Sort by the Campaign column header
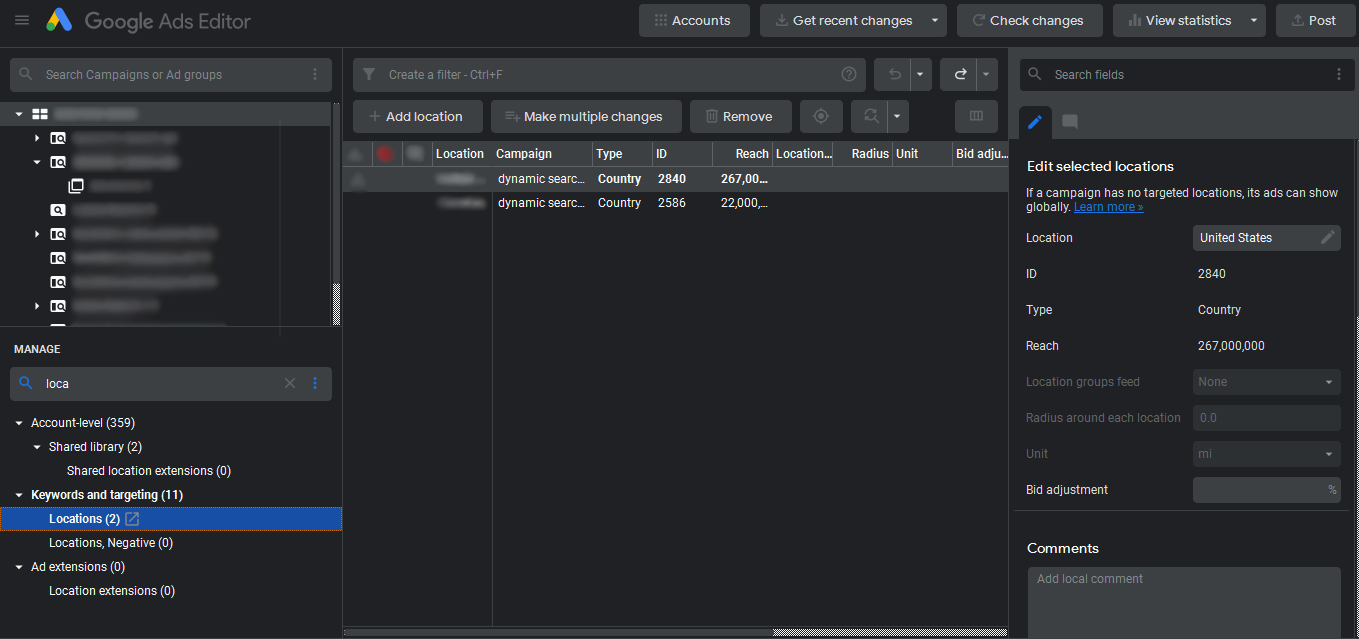The image size is (1359, 639). (542, 154)
